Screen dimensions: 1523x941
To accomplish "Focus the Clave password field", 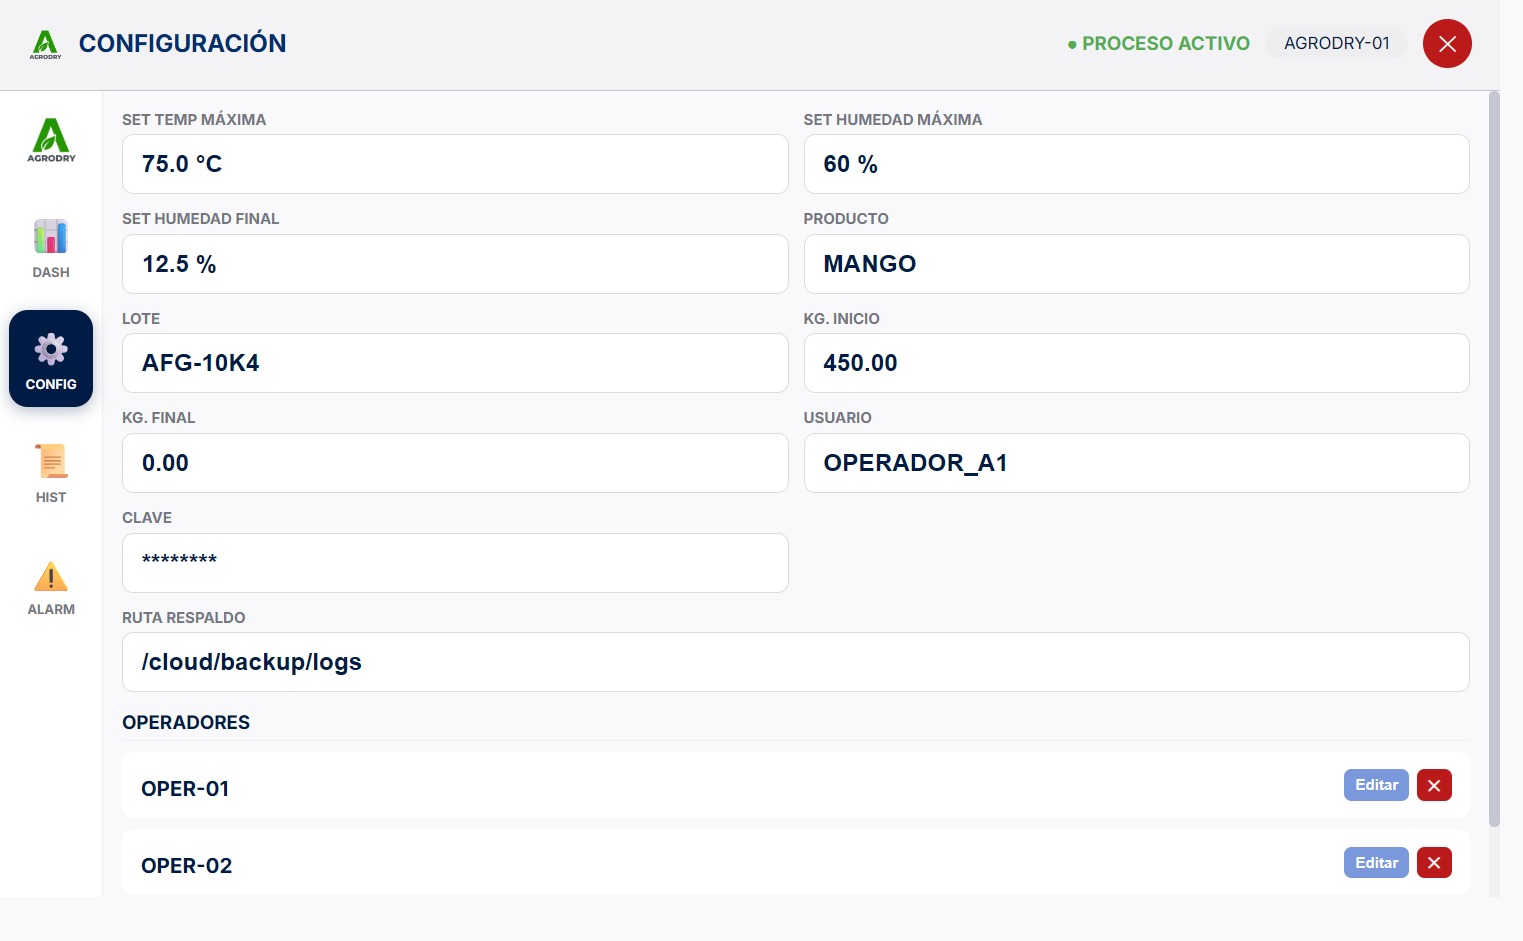I will tap(455, 563).
